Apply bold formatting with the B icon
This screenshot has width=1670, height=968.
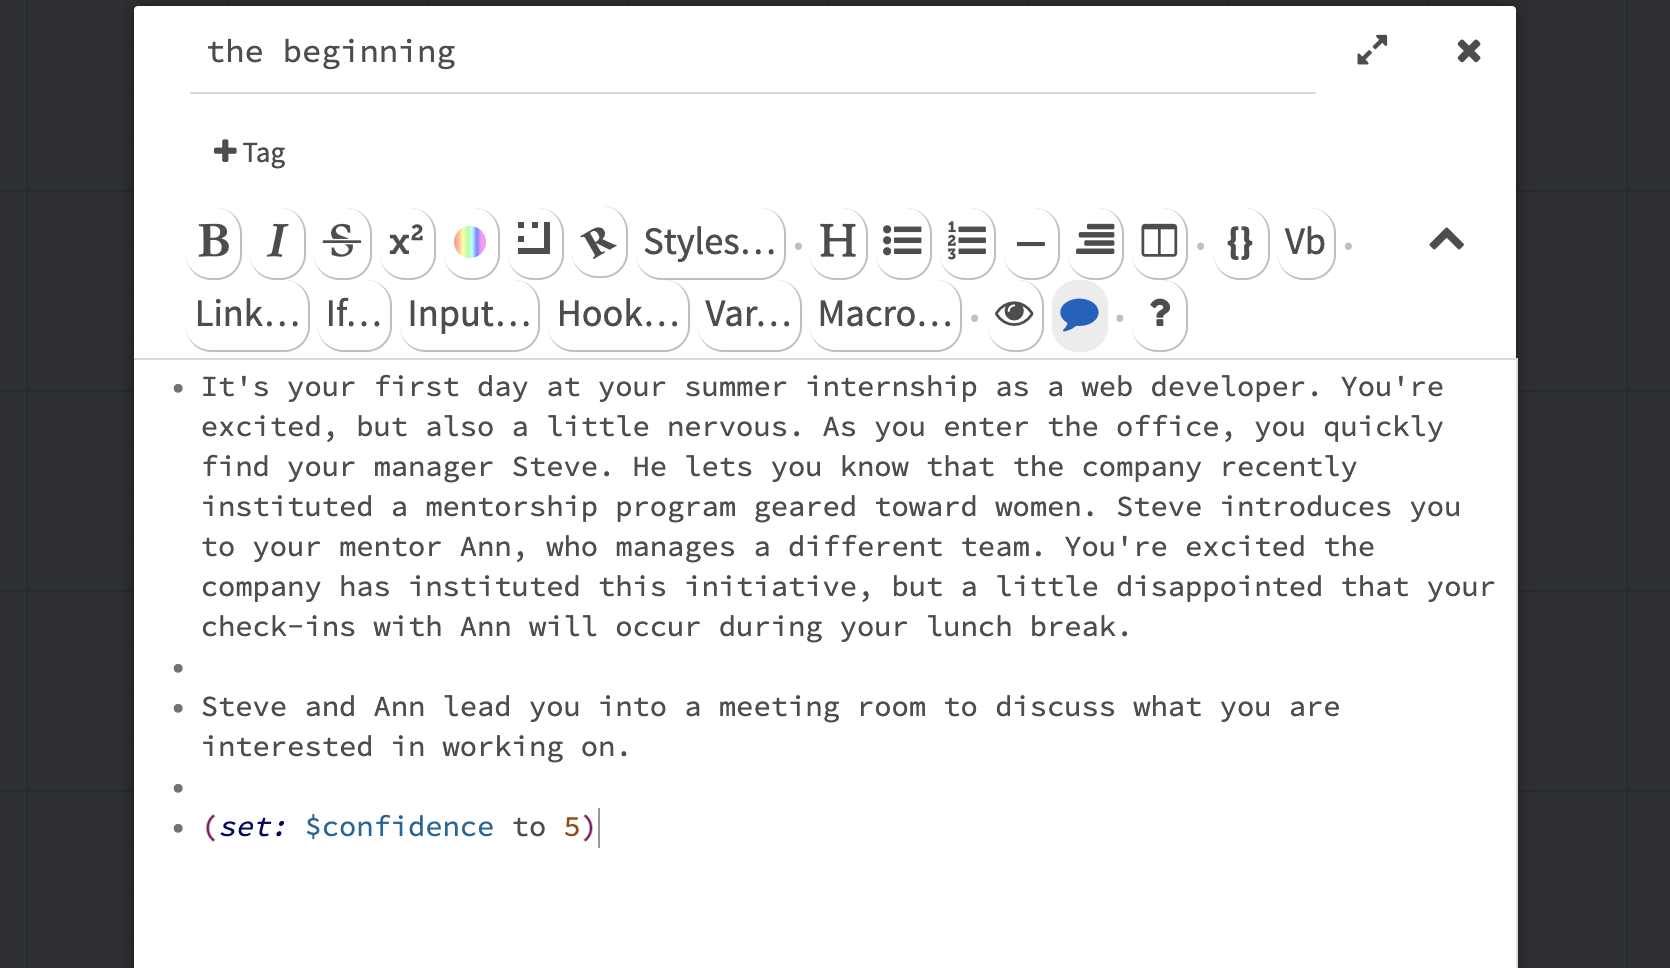click(214, 242)
